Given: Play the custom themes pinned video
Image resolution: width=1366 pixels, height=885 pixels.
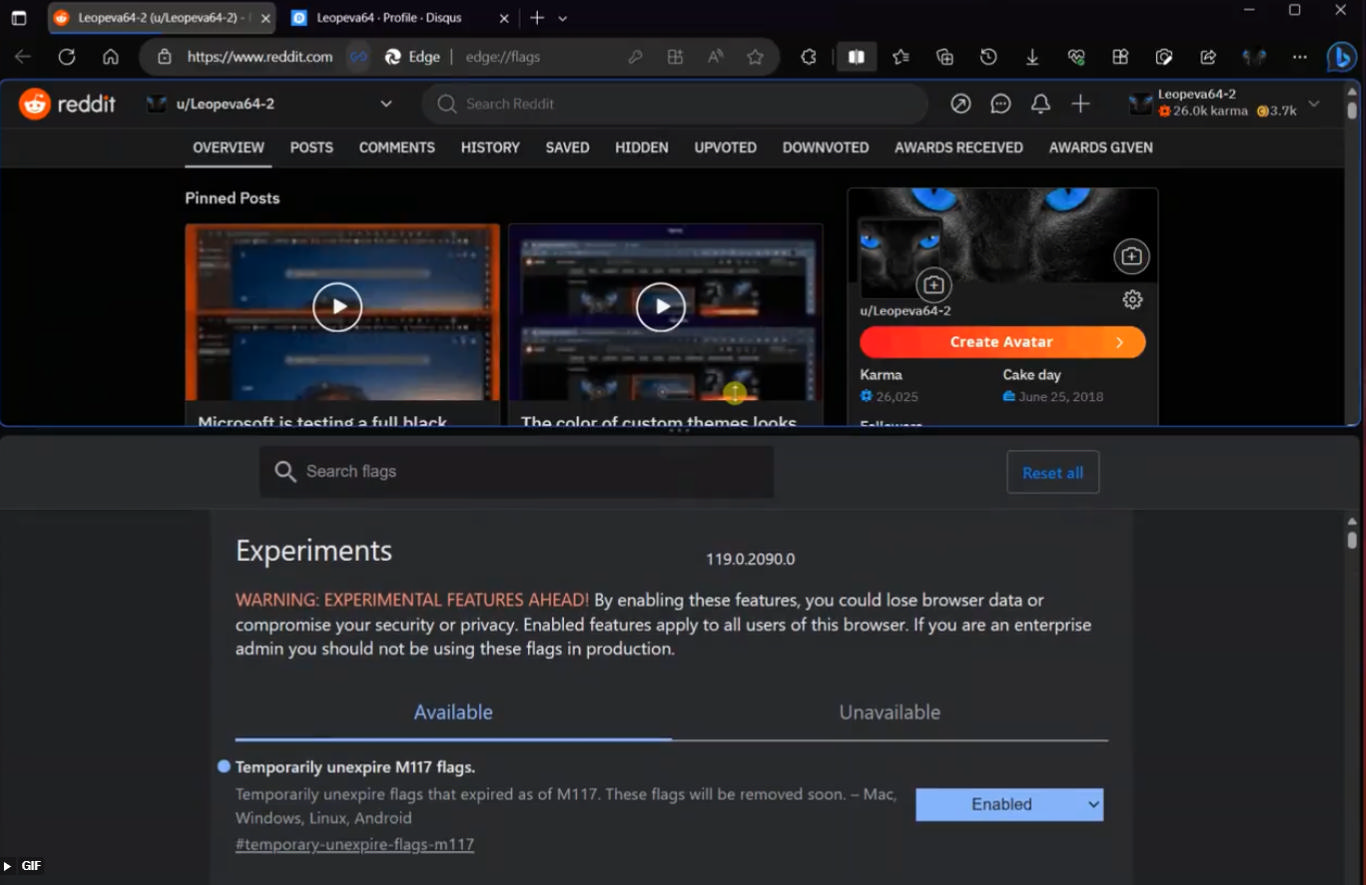Looking at the screenshot, I should tap(661, 307).
